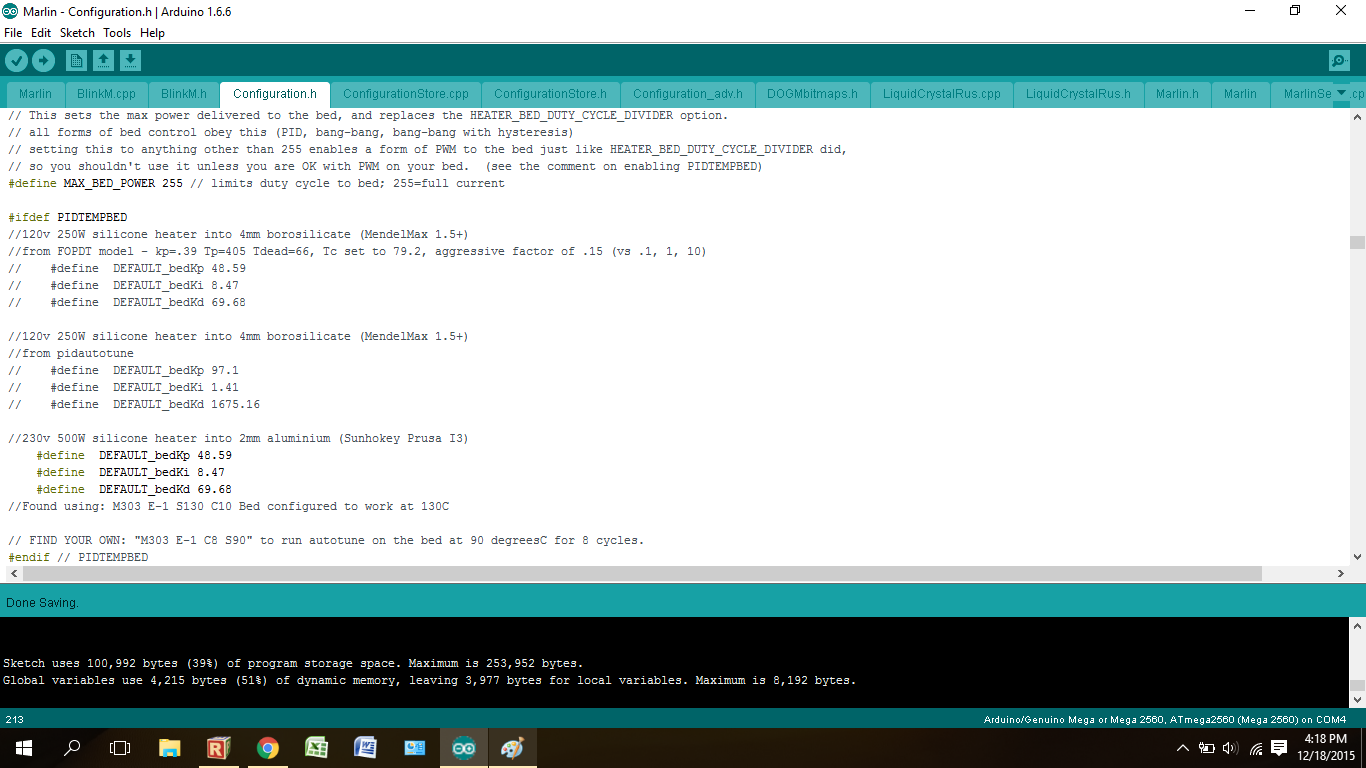Click the line number 213 indicator

pos(15,720)
